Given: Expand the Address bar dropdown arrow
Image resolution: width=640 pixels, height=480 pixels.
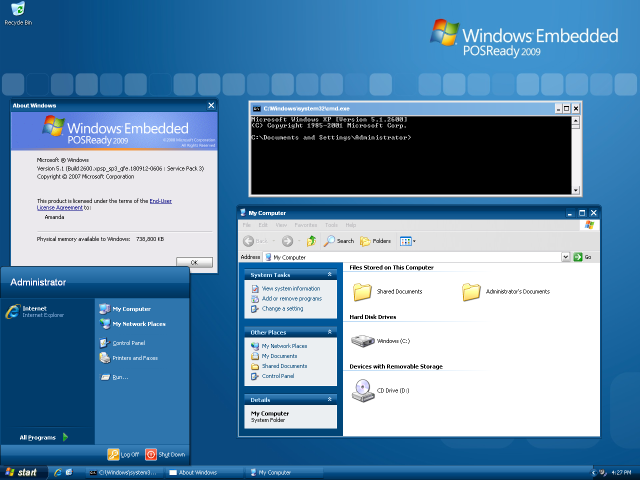Looking at the screenshot, I should 566,257.
